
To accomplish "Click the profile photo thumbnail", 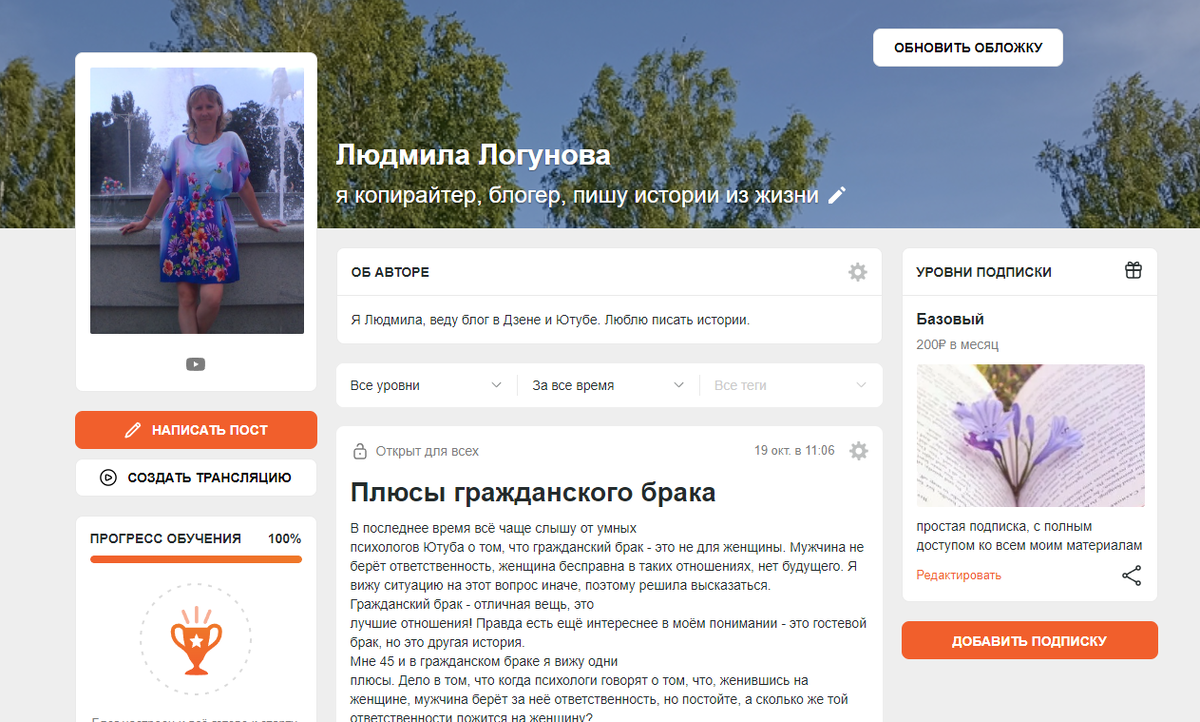I will coord(197,201).
